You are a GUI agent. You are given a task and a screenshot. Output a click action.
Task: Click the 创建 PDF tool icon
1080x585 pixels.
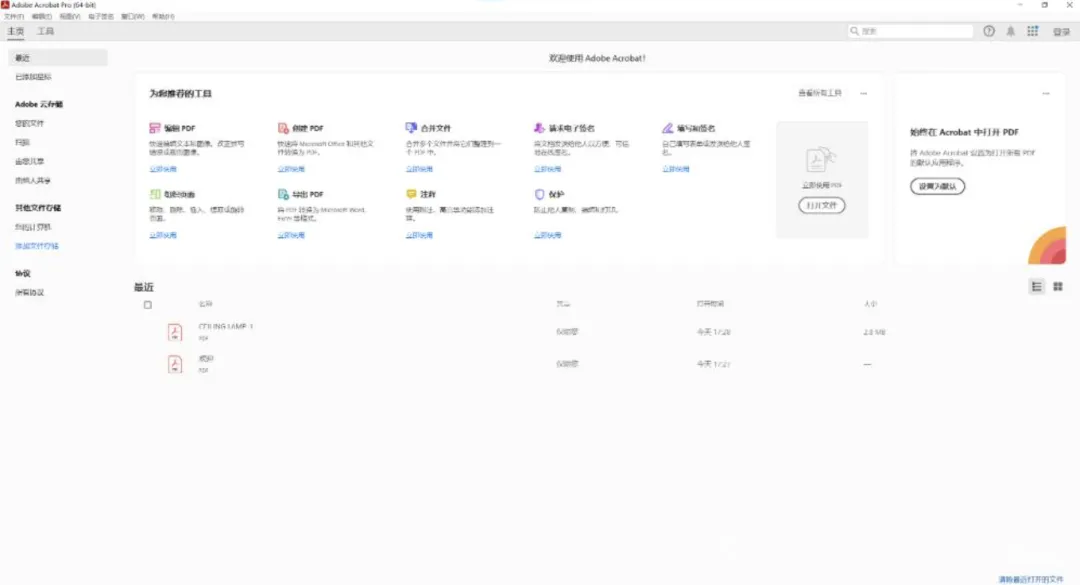click(x=282, y=128)
